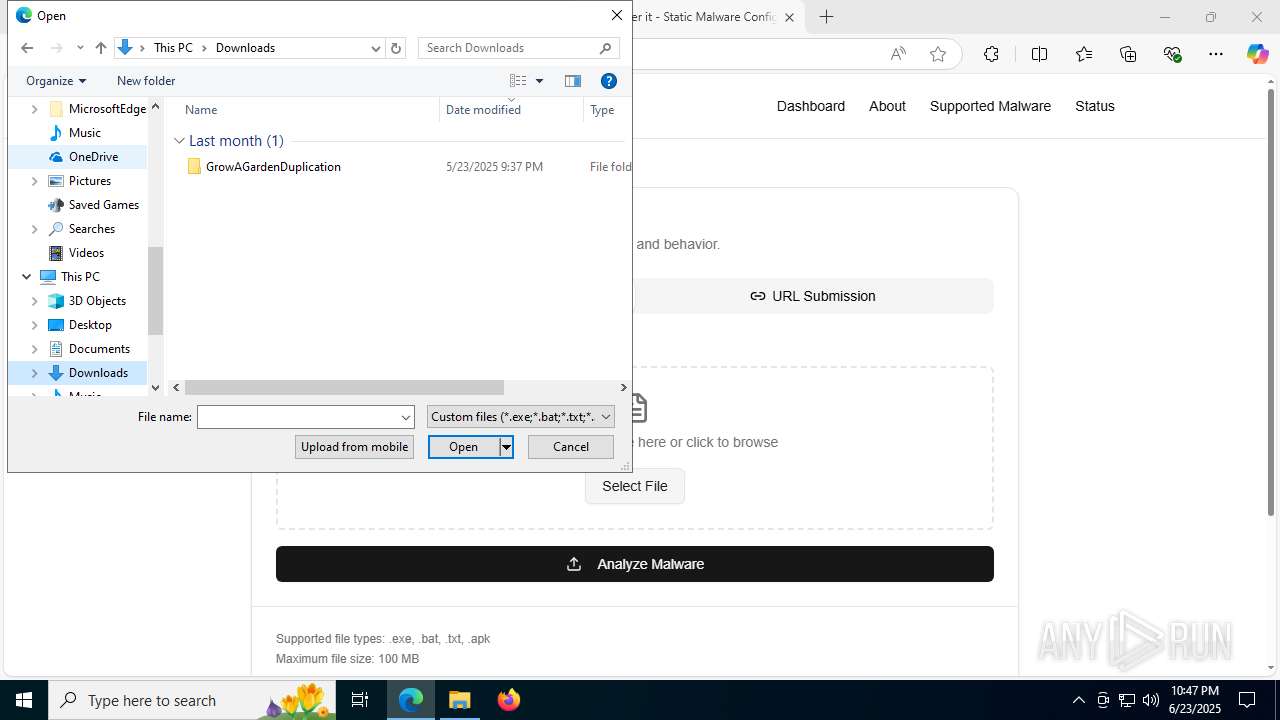Open Task View on taskbar
1280x720 pixels.
pos(361,700)
